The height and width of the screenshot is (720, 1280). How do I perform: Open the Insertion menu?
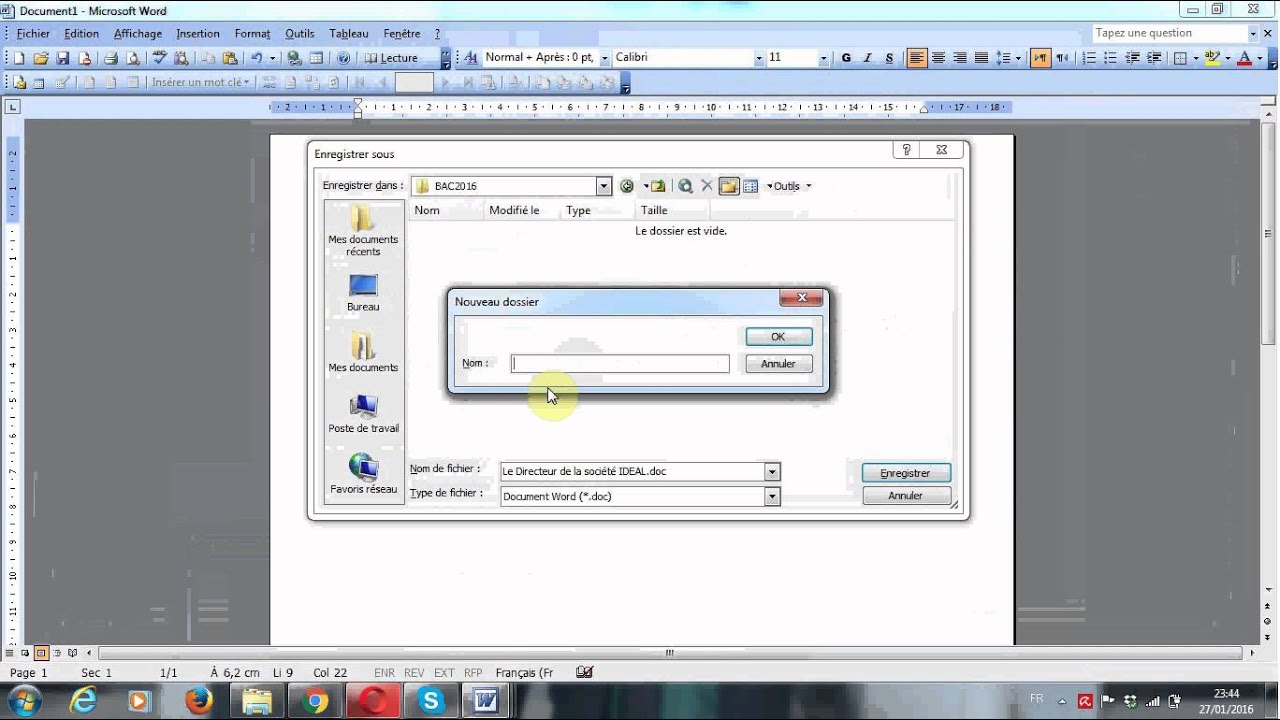(x=198, y=34)
